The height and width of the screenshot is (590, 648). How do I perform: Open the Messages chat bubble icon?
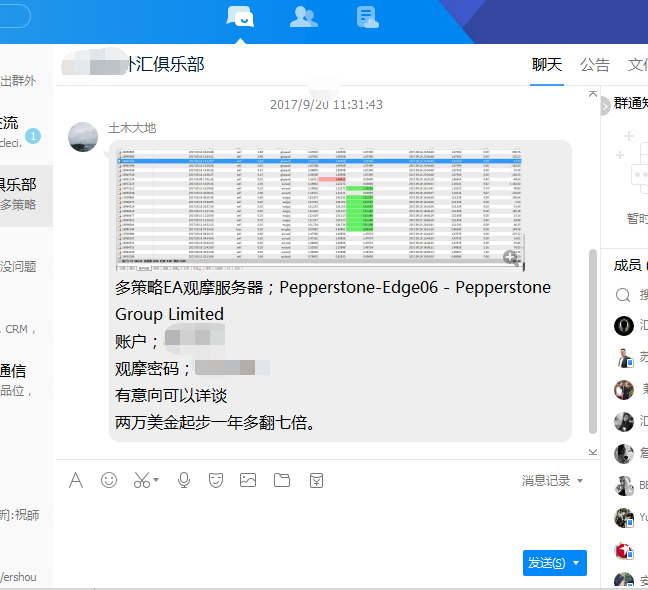240,17
